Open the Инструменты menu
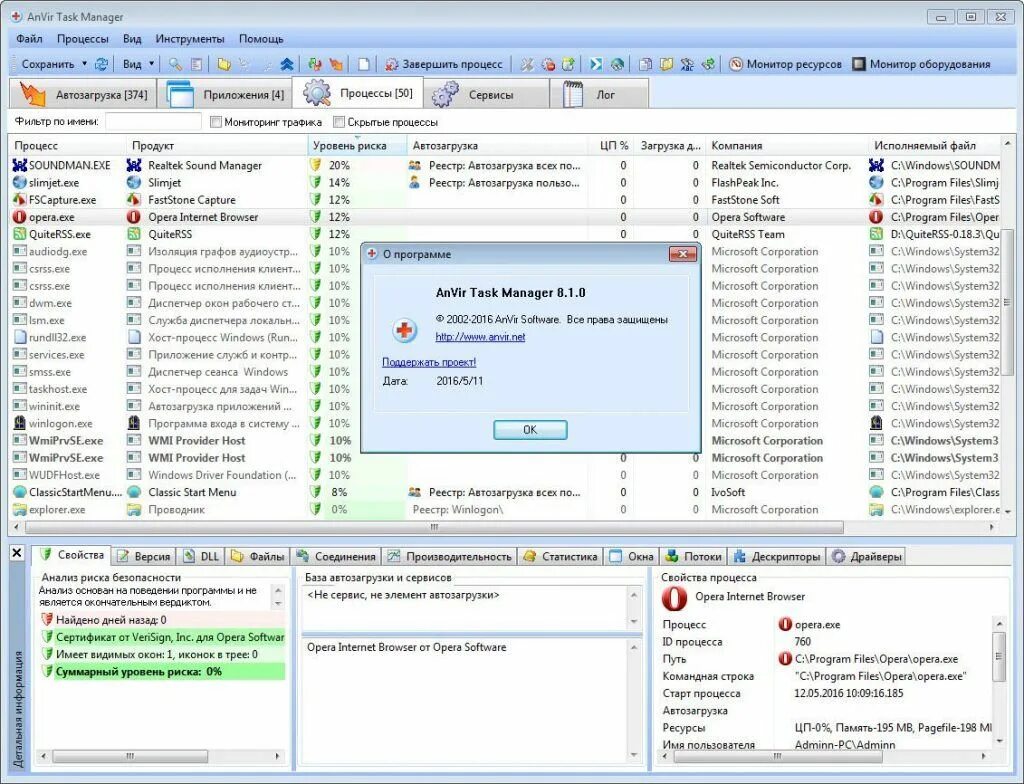This screenshot has width=1024, height=784. click(190, 39)
